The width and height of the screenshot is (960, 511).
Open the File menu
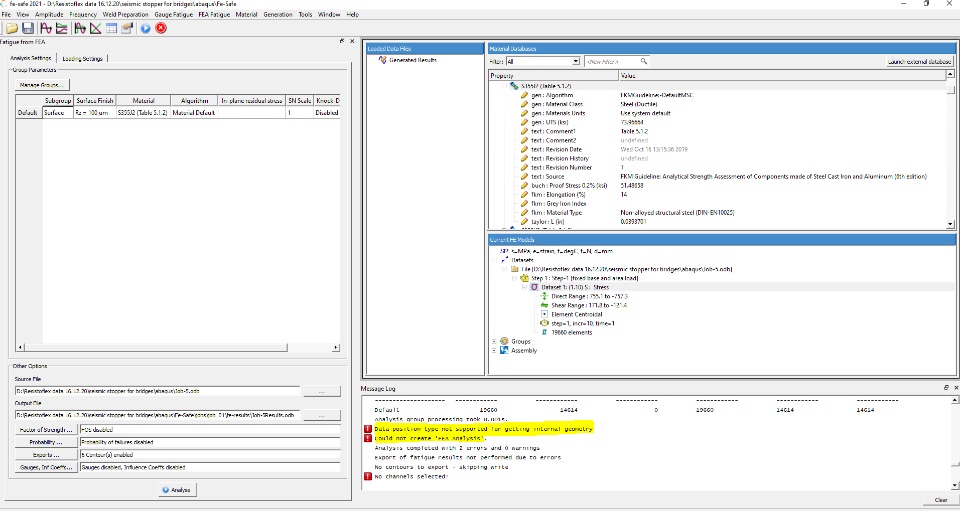pyautogui.click(x=6, y=14)
